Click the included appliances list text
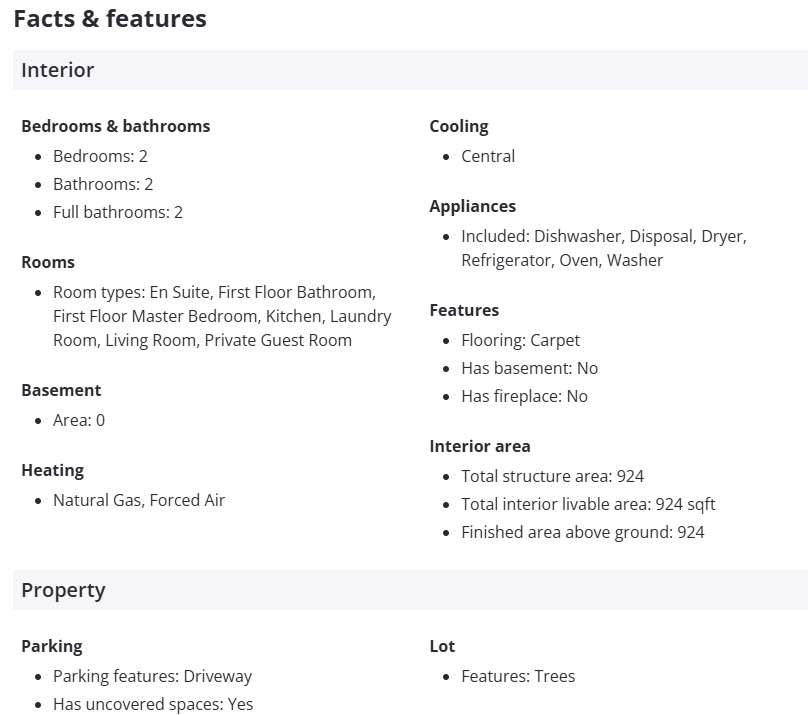 tap(603, 248)
